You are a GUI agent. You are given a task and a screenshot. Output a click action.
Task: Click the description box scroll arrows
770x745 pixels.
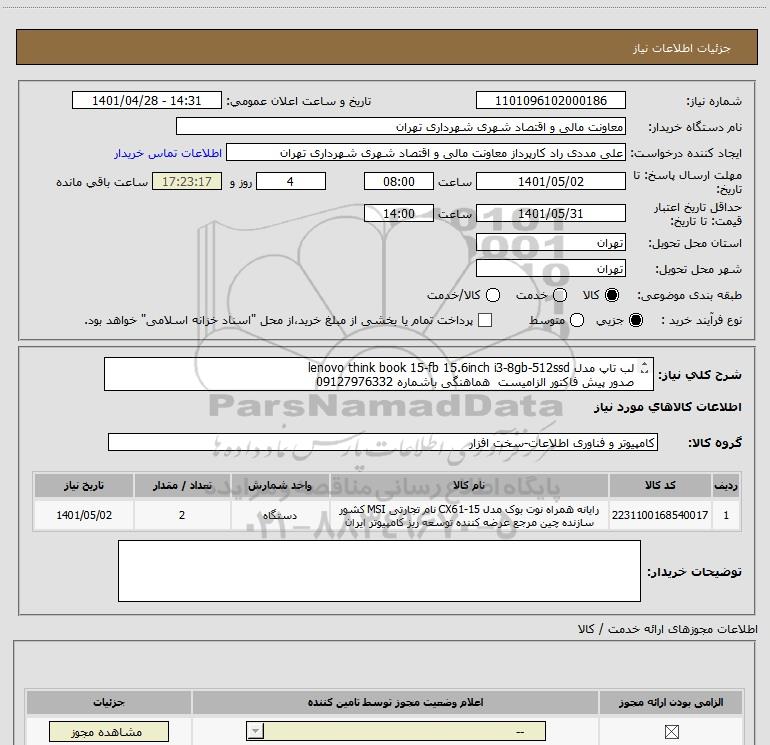645,367
